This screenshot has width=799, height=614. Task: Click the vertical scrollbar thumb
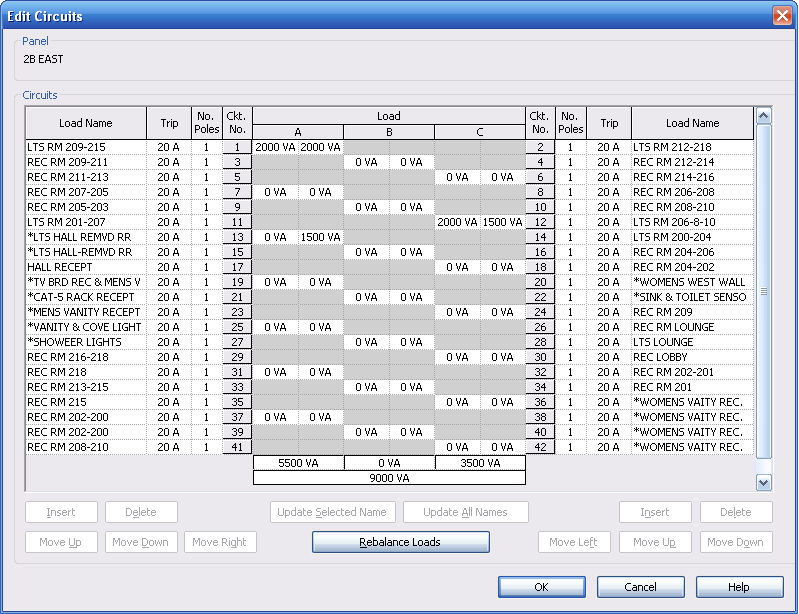[763, 291]
